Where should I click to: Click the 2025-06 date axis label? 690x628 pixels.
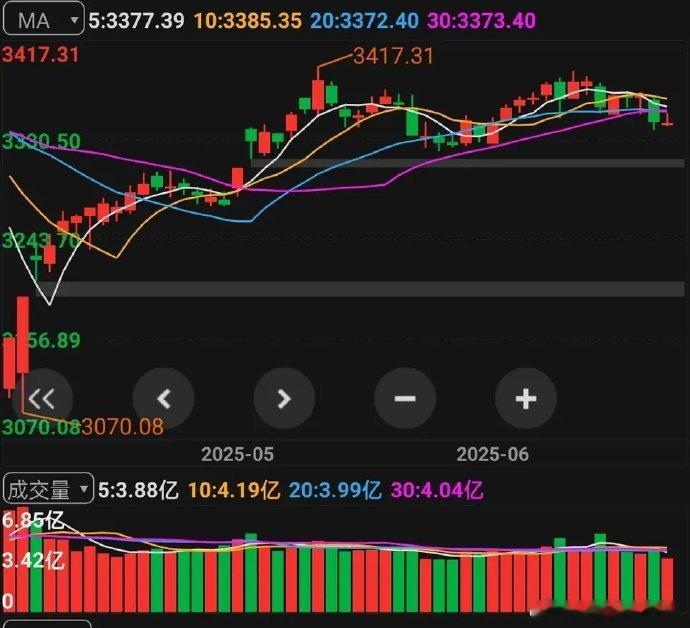click(493, 454)
